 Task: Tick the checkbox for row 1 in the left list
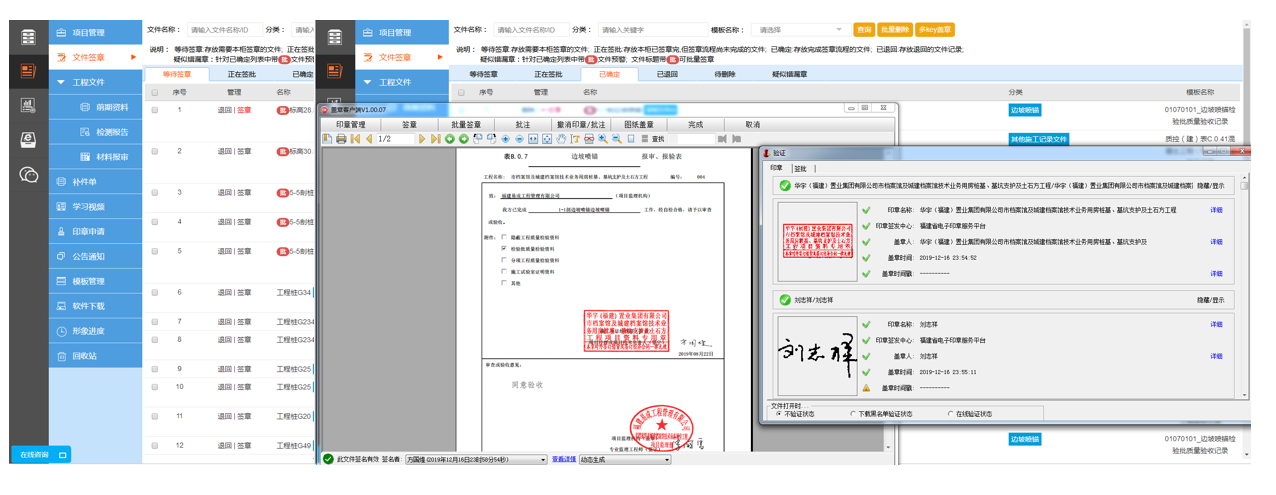coord(155,110)
